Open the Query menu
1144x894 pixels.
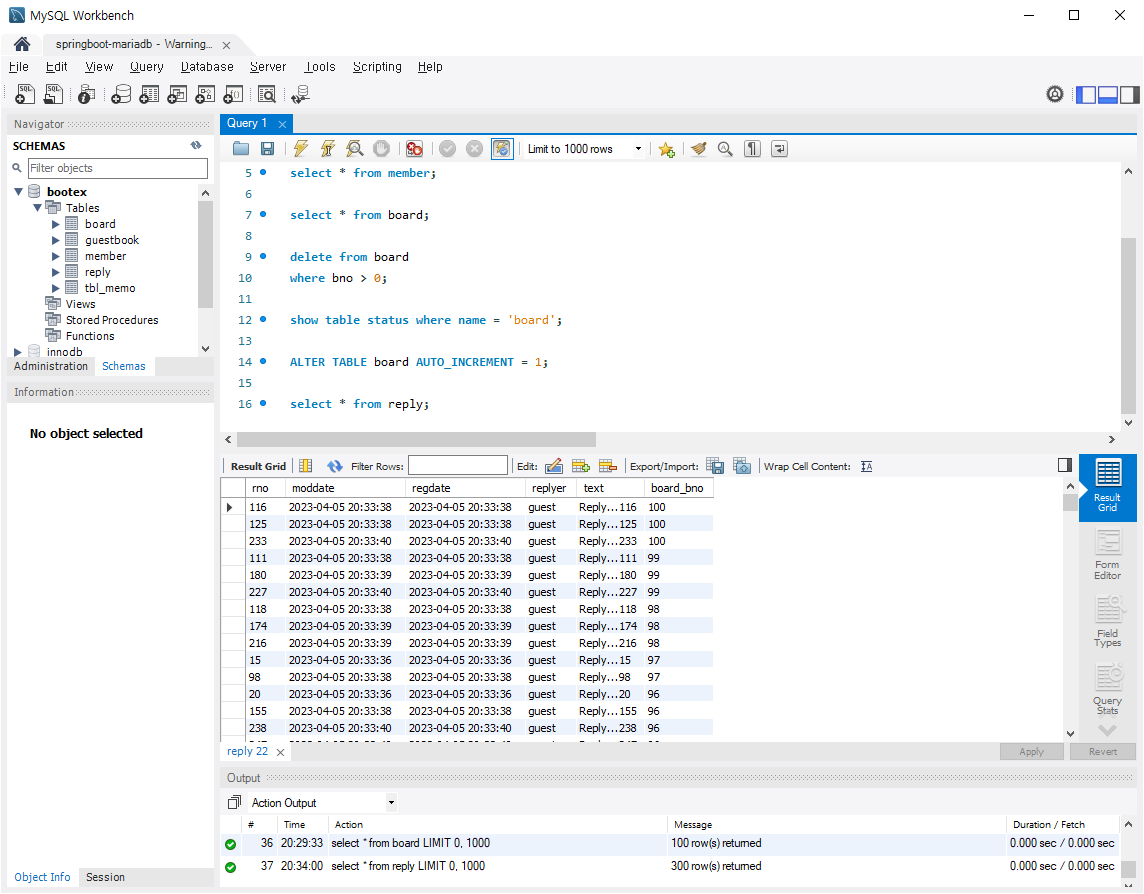147,66
